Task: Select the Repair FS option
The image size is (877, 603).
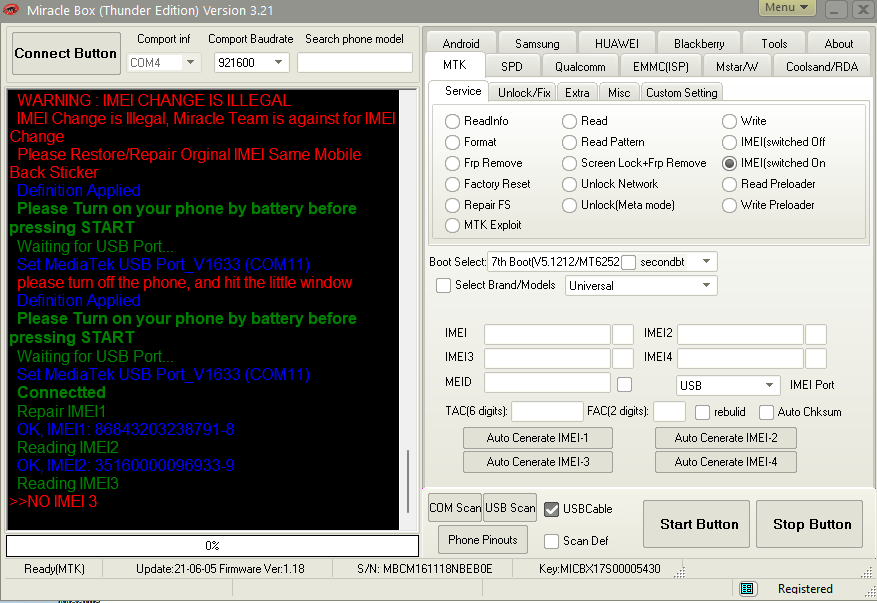Action: [452, 205]
